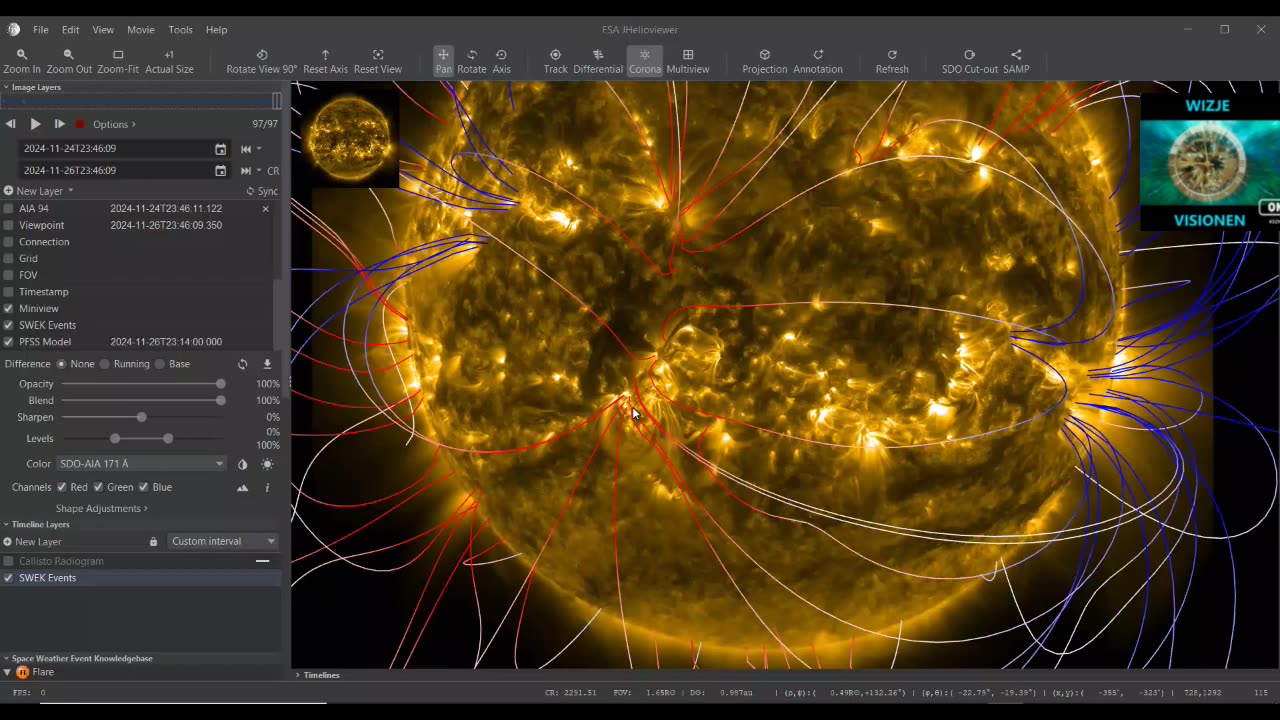
Task: Click the Zoom Out tool
Action: (x=69, y=61)
